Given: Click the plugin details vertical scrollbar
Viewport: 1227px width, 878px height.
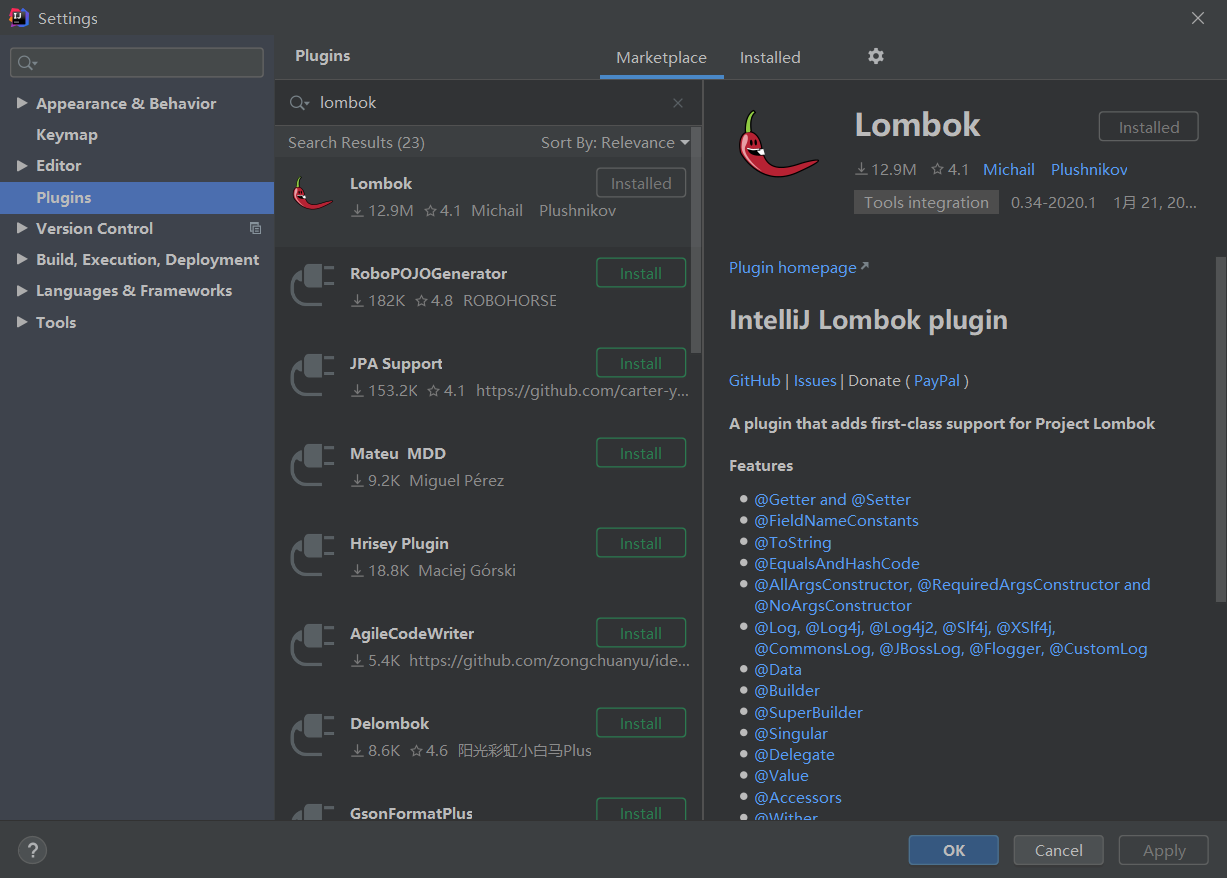Looking at the screenshot, I should [1220, 428].
